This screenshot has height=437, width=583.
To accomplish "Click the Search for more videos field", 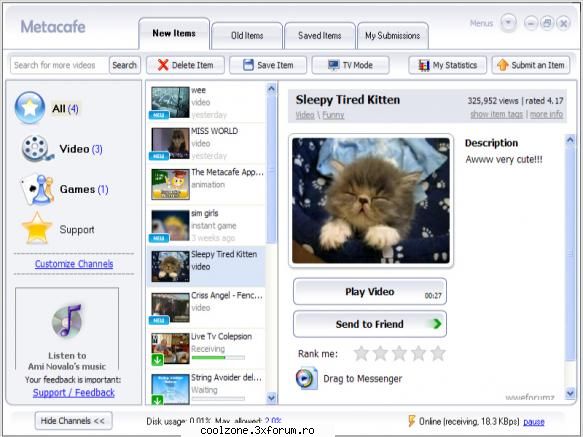I will (59, 65).
